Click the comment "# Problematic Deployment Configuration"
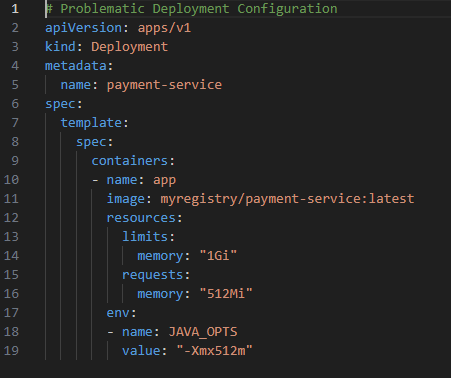451x378 pixels. click(191, 9)
